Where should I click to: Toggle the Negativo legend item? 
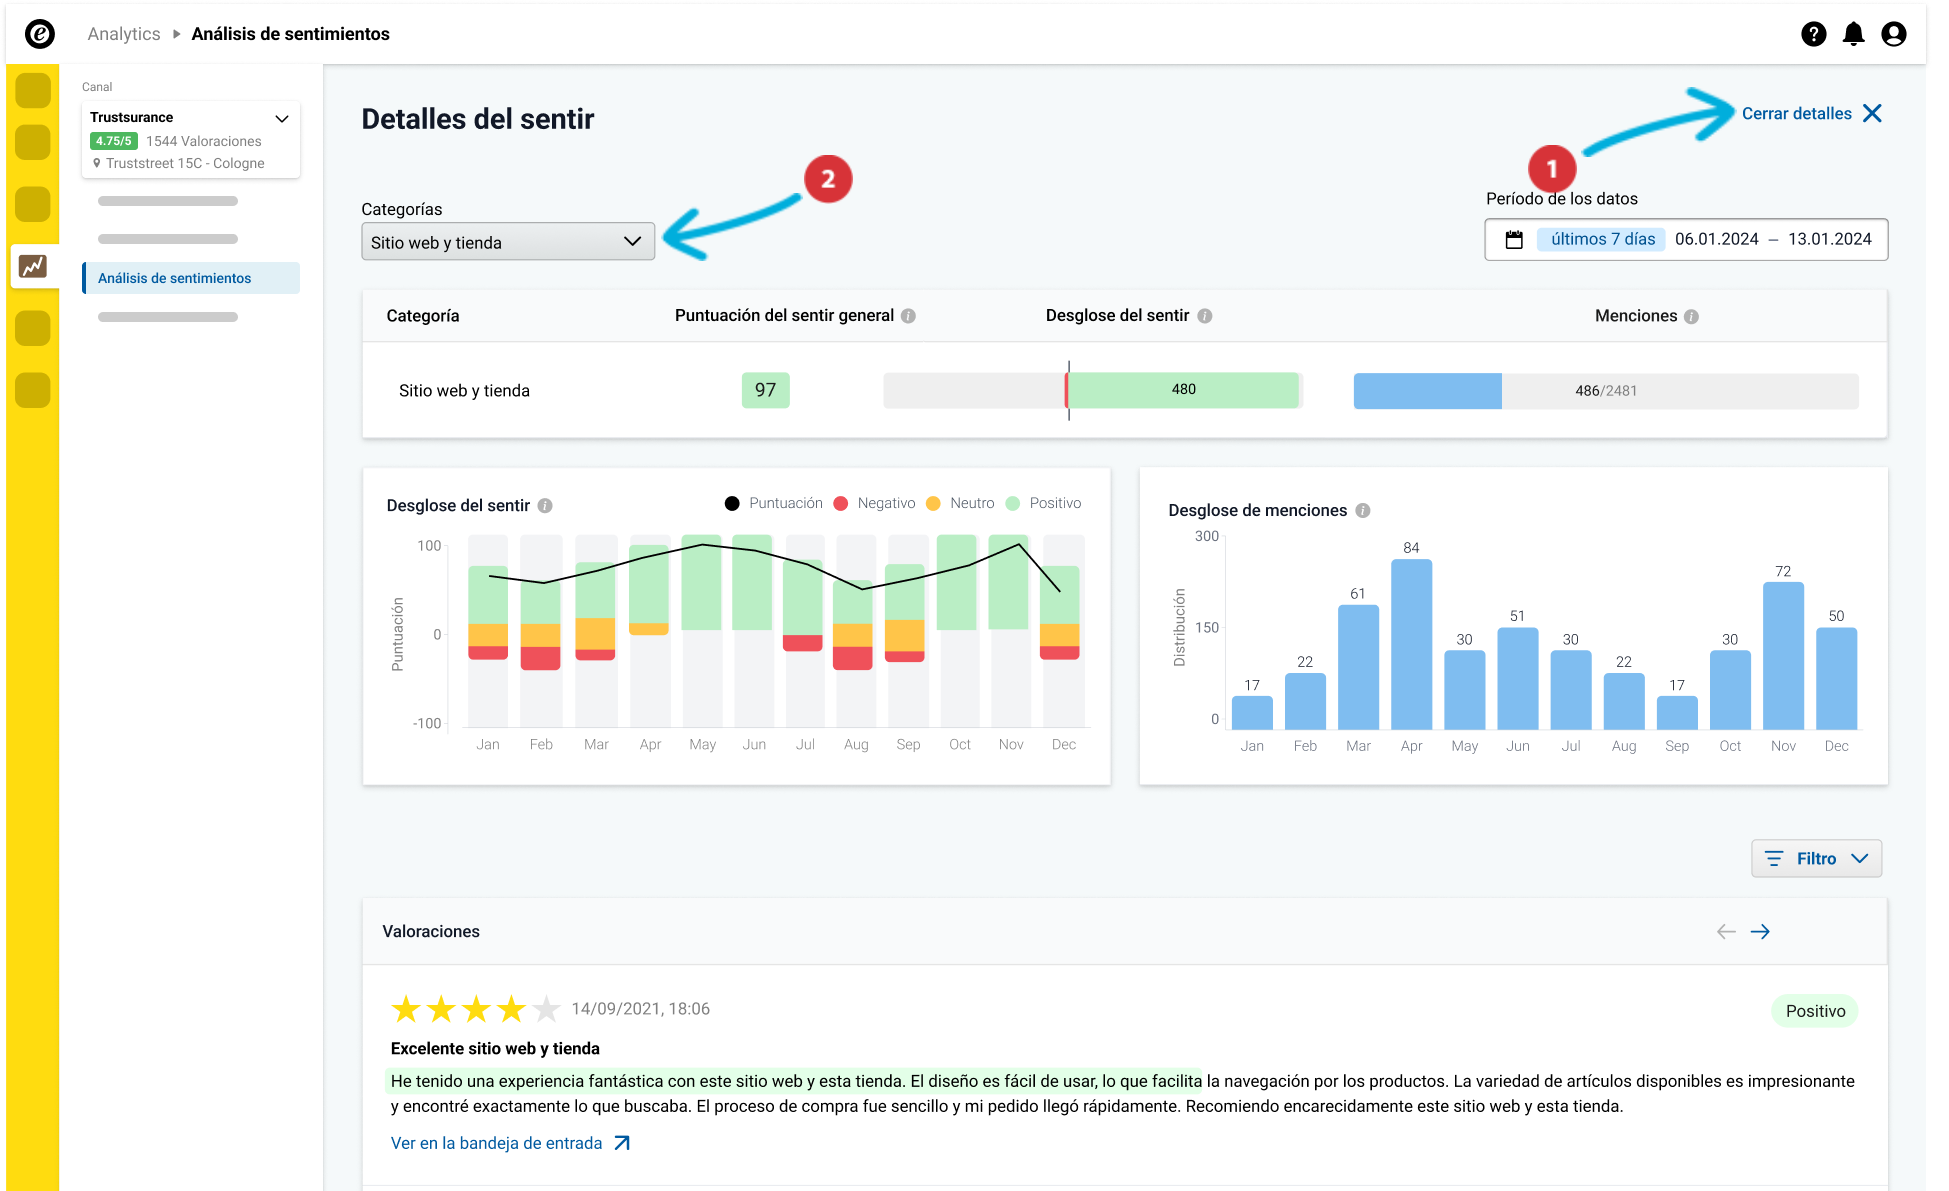[x=874, y=503]
